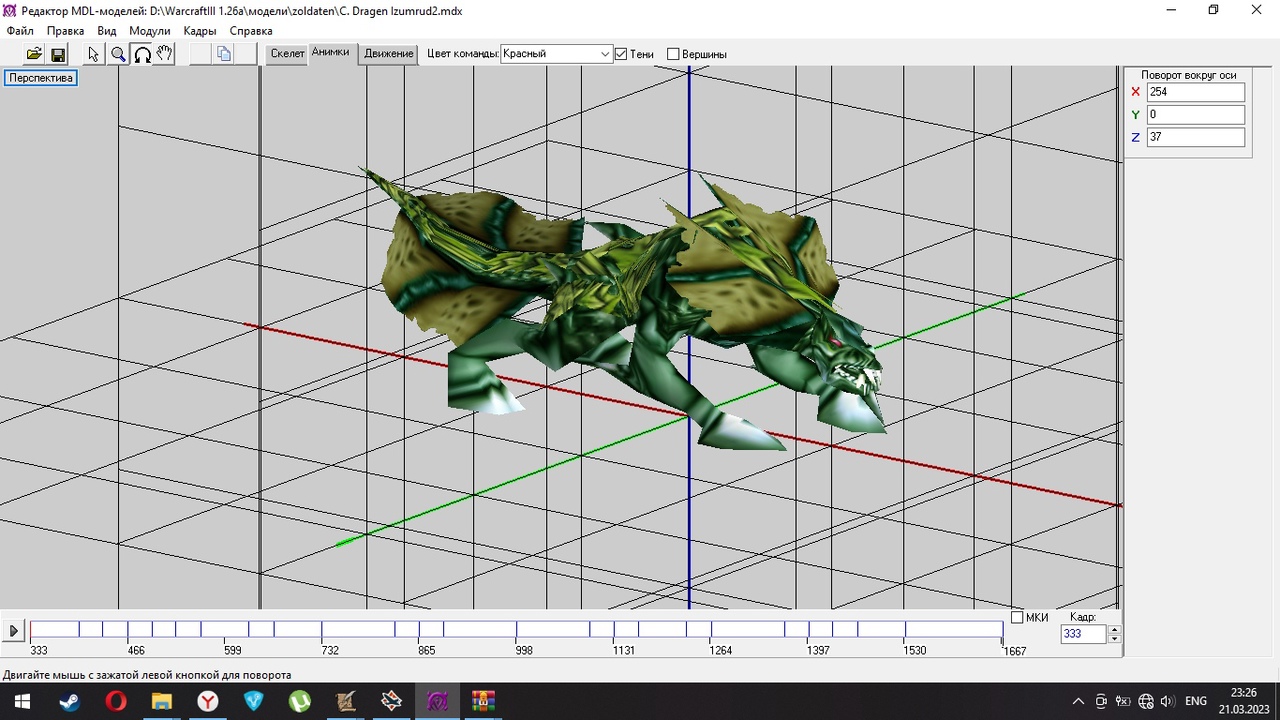Select the arrow pointer tool
This screenshot has width=1280, height=720.
pos(94,54)
